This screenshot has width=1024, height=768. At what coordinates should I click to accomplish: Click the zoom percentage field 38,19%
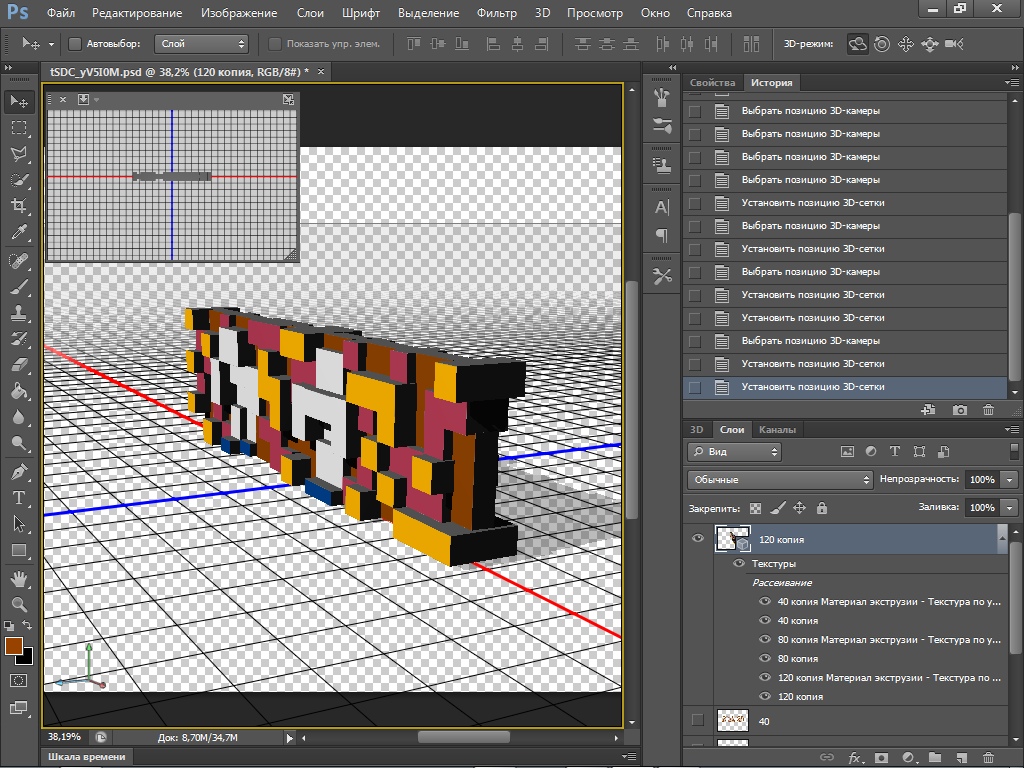click(64, 737)
